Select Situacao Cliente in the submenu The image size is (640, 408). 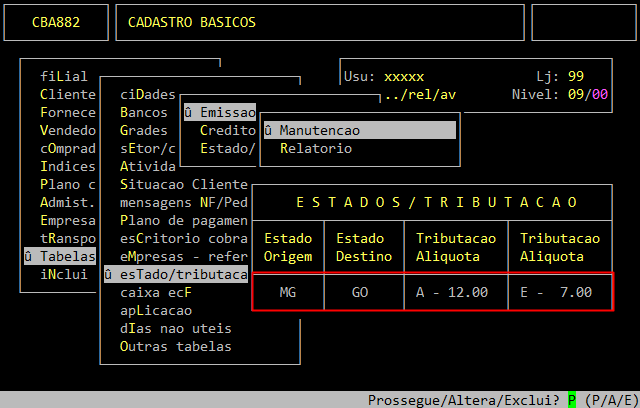tap(182, 184)
